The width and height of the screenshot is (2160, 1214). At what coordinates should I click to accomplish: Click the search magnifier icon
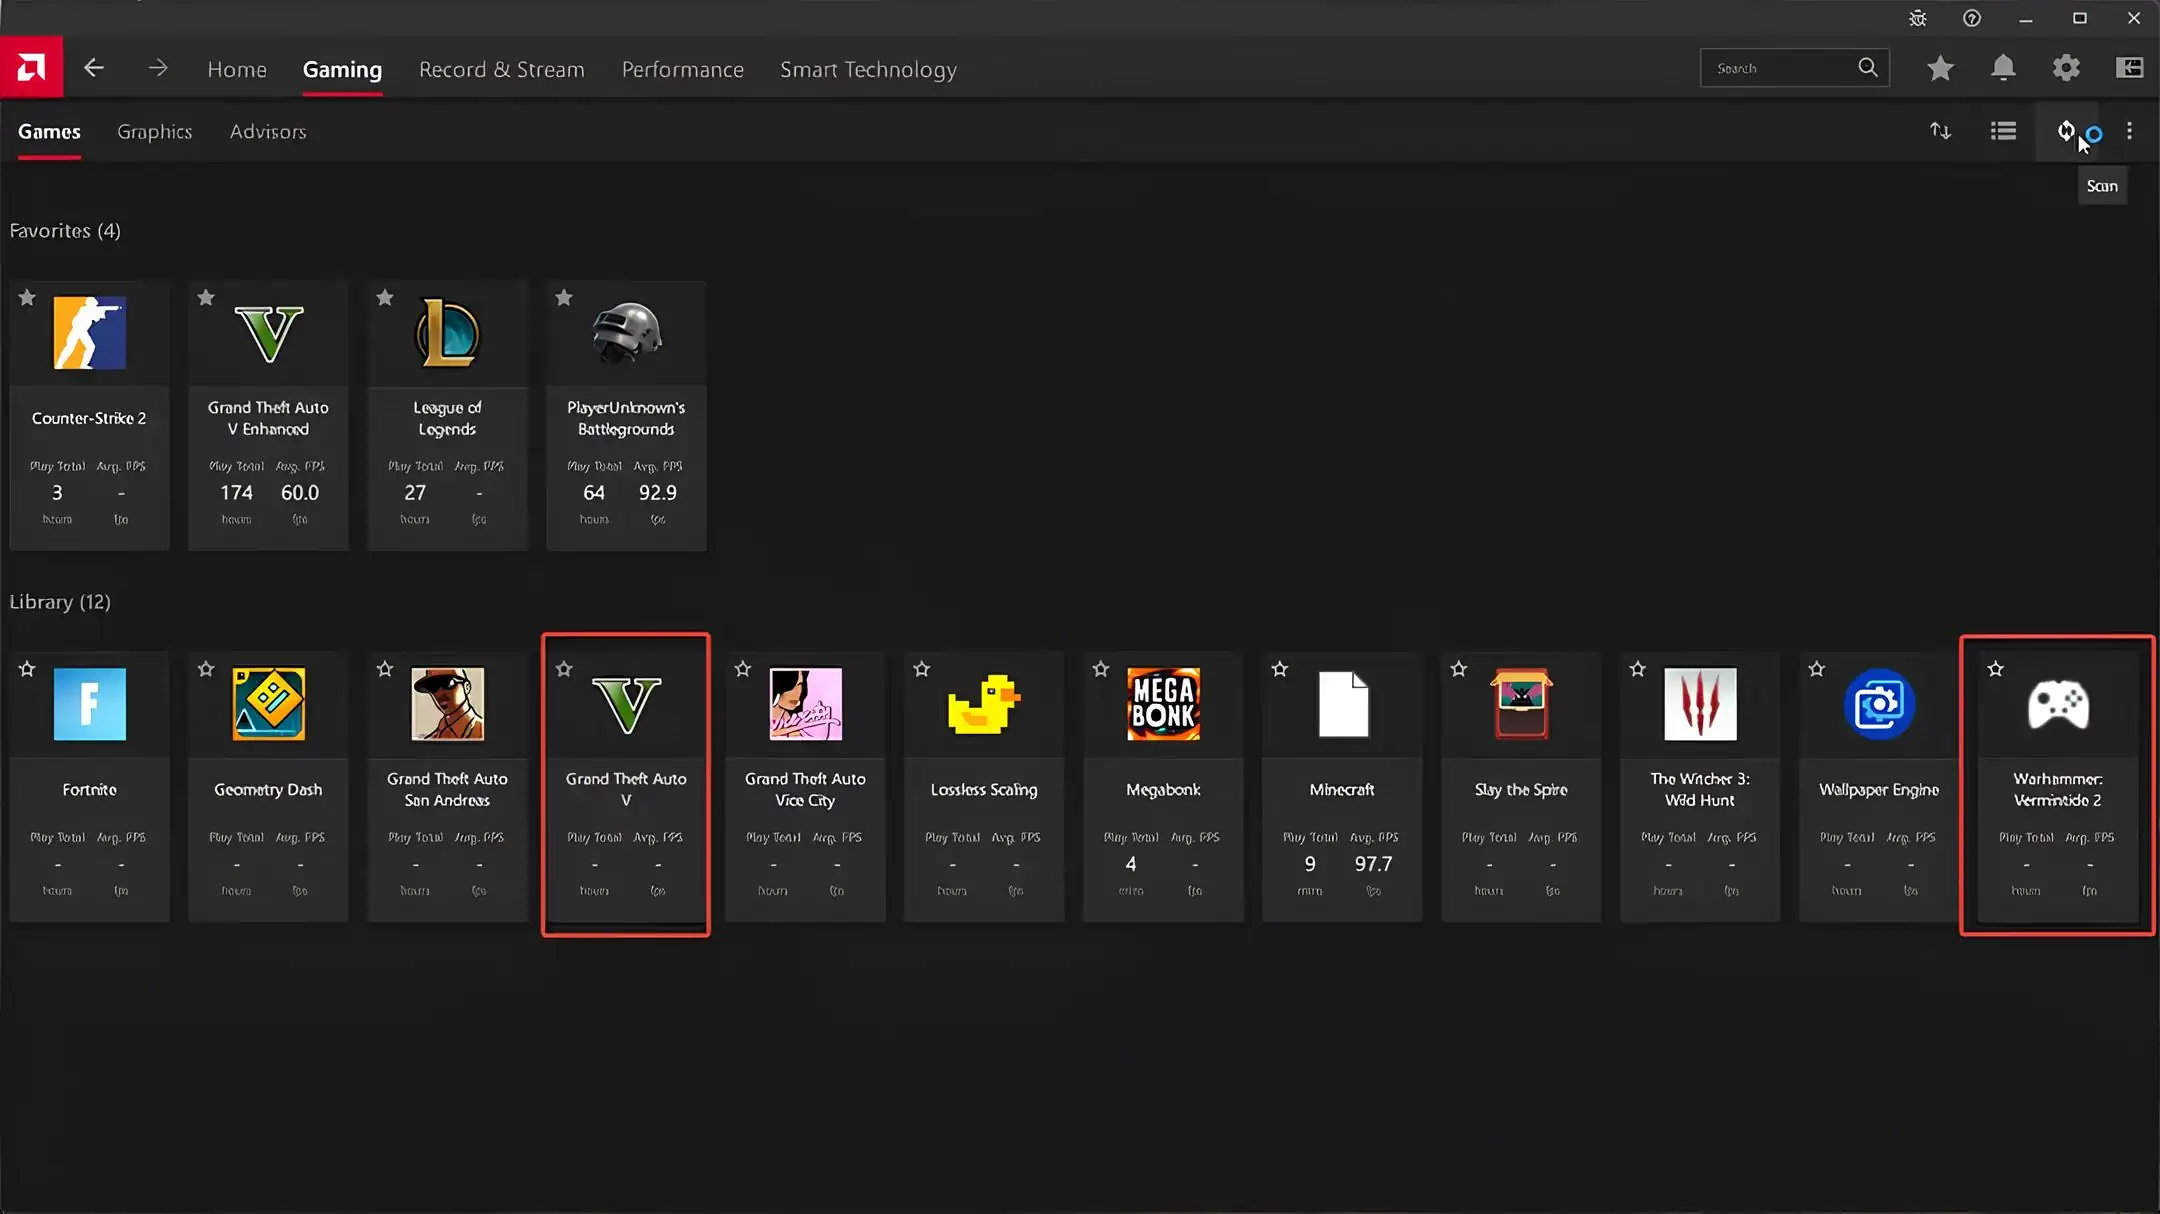pos(1867,68)
